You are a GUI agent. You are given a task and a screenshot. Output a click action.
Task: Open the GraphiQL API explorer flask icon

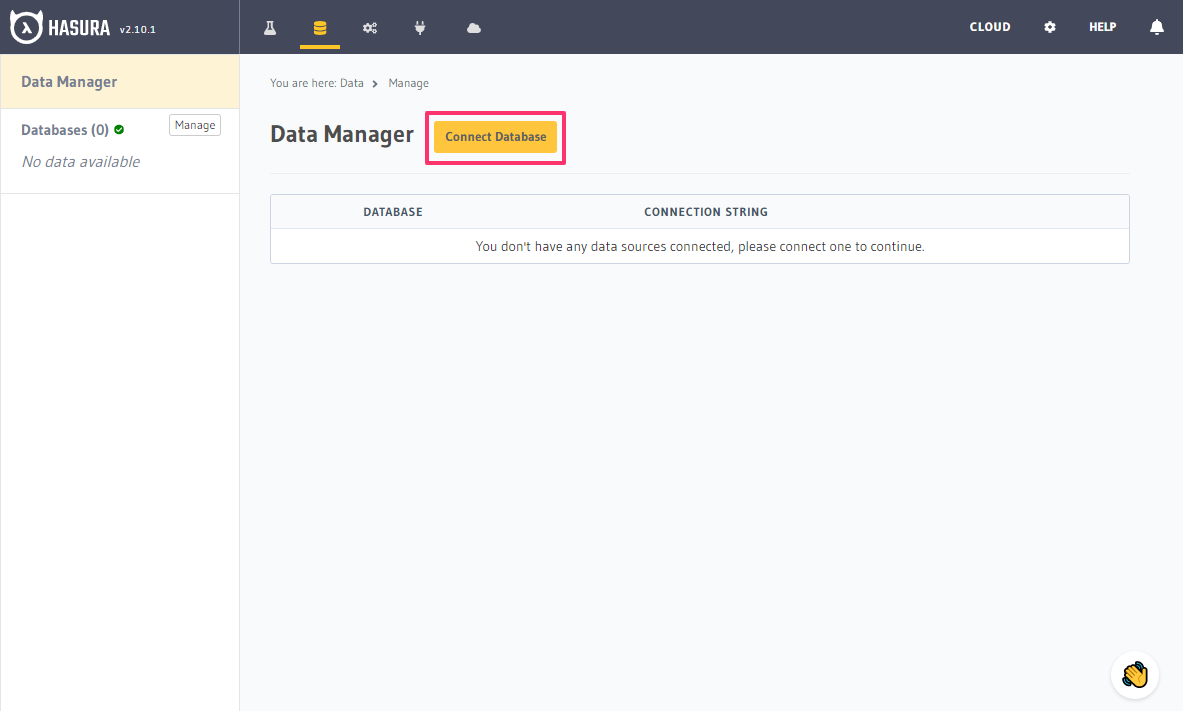tap(269, 27)
